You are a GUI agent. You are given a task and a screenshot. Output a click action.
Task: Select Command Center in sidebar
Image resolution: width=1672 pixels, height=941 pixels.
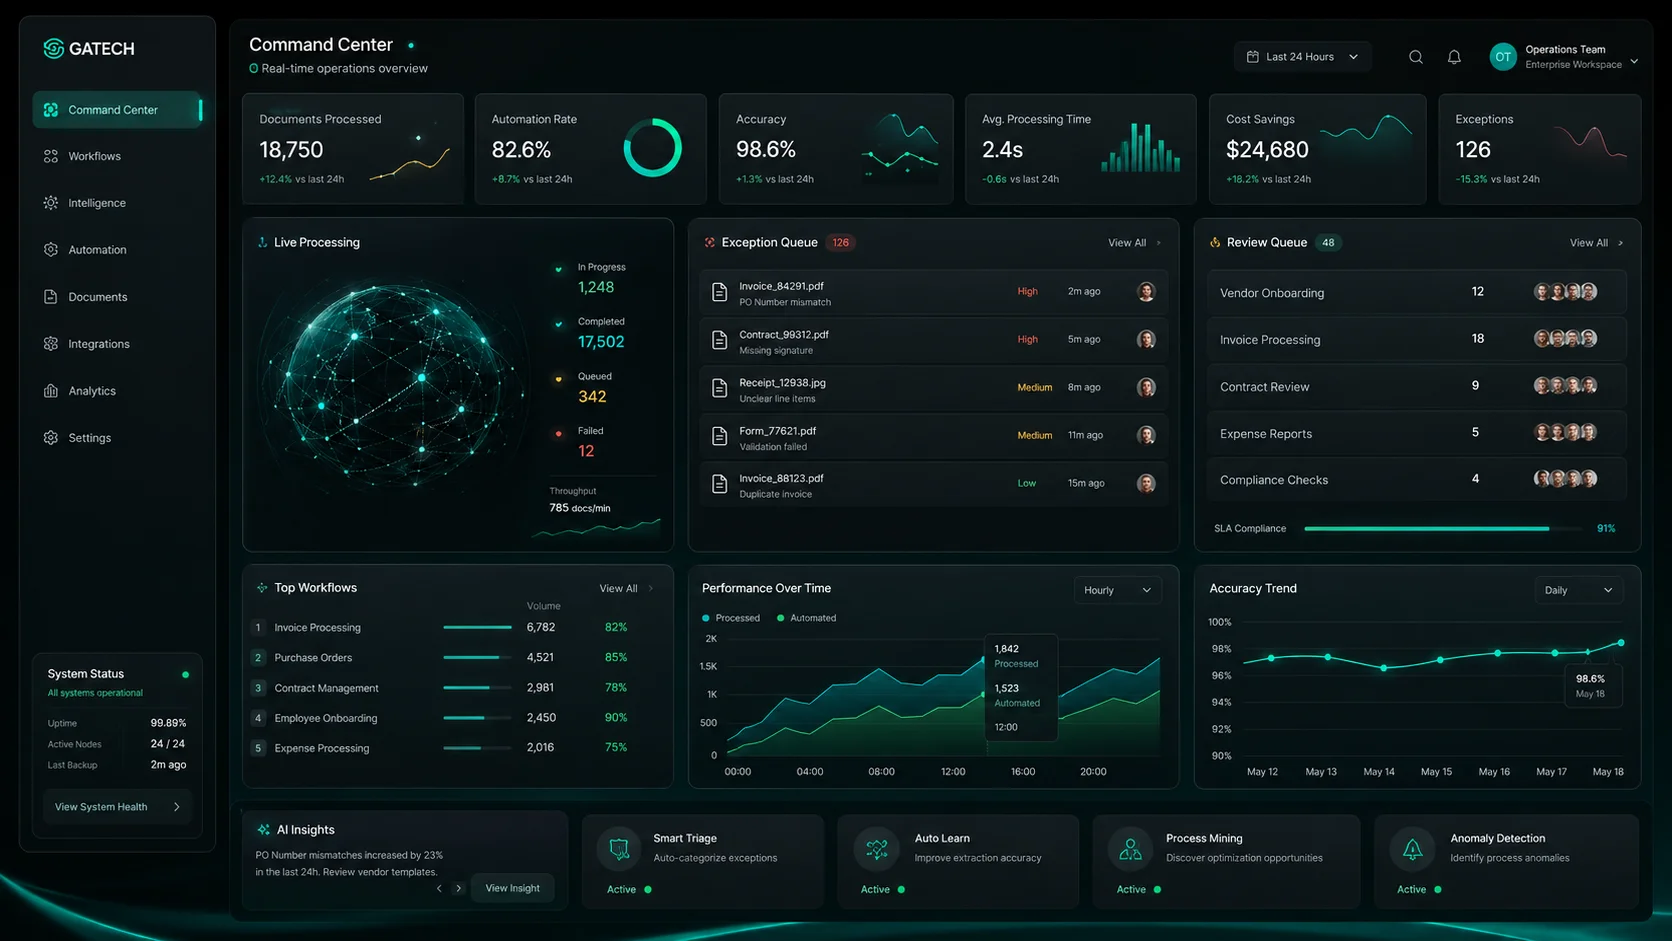(117, 110)
